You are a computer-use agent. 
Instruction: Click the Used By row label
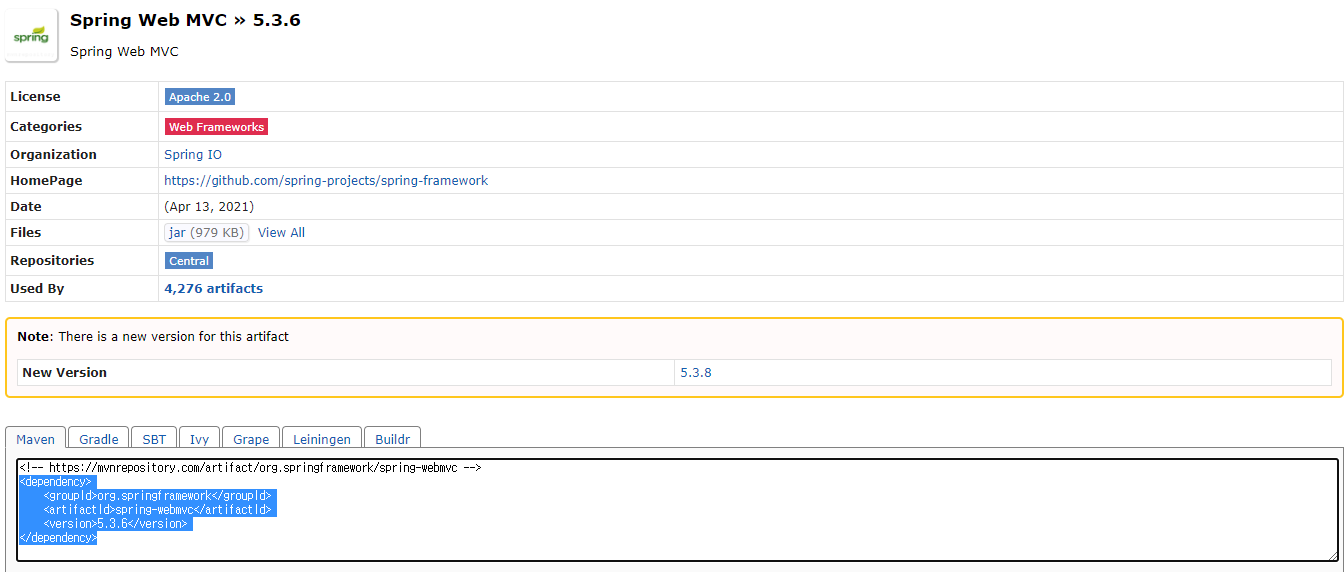point(37,288)
